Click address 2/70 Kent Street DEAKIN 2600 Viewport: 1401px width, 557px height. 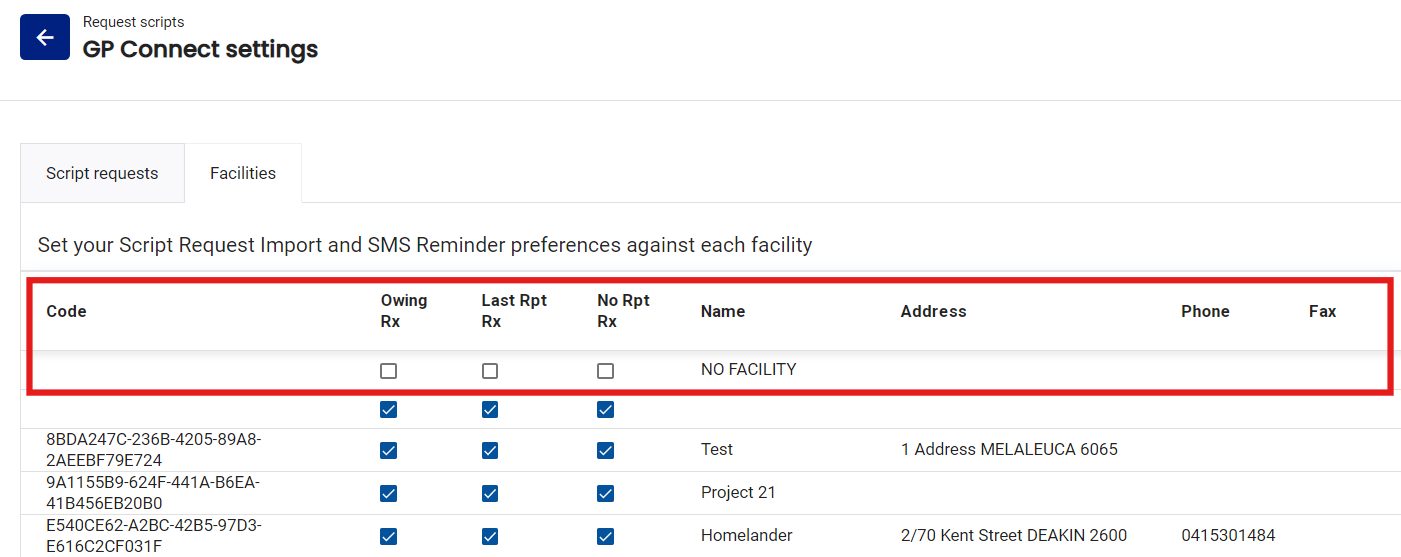pos(1014,535)
